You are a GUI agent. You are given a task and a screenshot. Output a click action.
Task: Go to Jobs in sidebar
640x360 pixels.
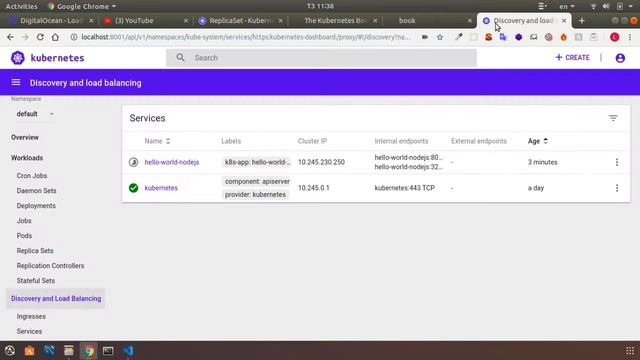24,221
